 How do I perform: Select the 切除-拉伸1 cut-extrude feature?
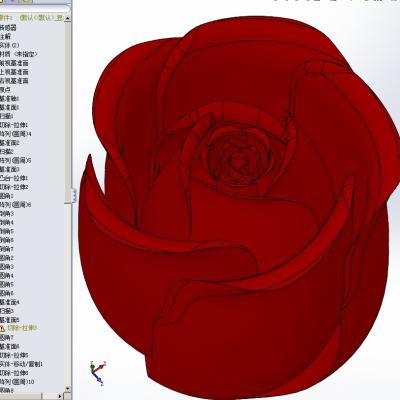click(14, 125)
